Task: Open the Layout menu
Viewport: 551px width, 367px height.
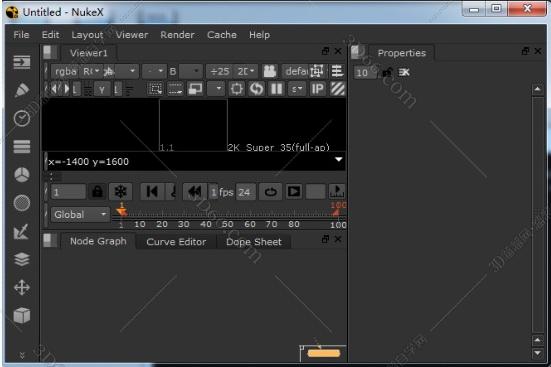Action: (87, 35)
